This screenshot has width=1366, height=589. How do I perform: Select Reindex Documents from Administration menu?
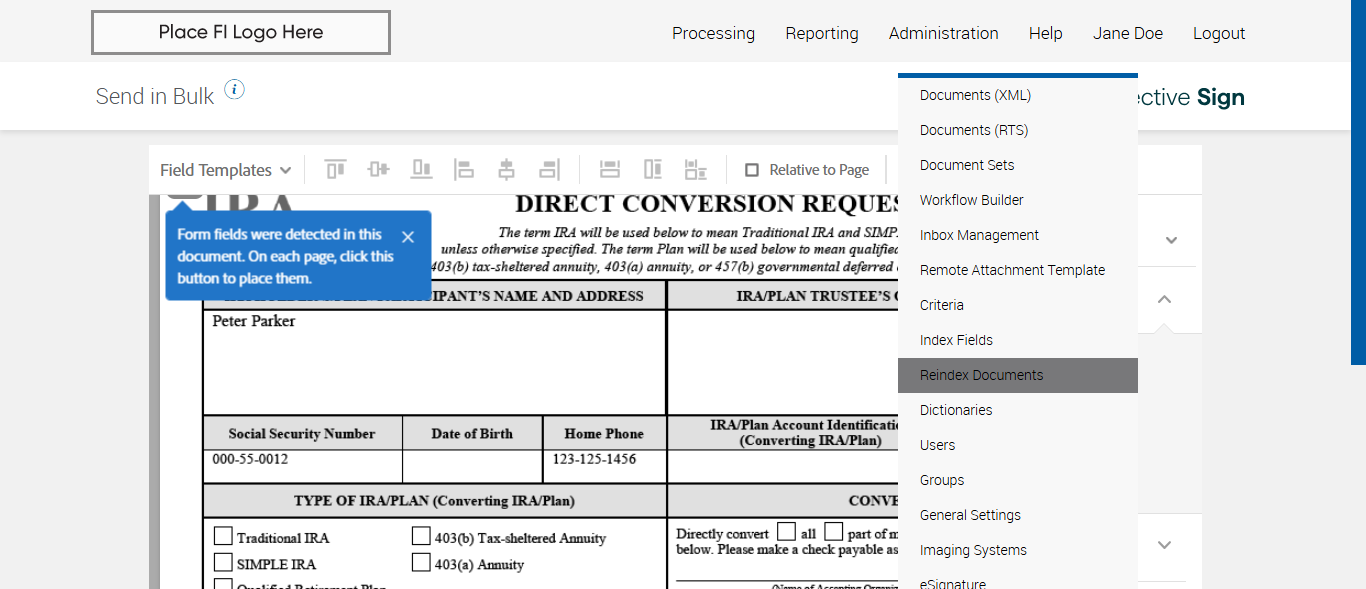point(981,375)
